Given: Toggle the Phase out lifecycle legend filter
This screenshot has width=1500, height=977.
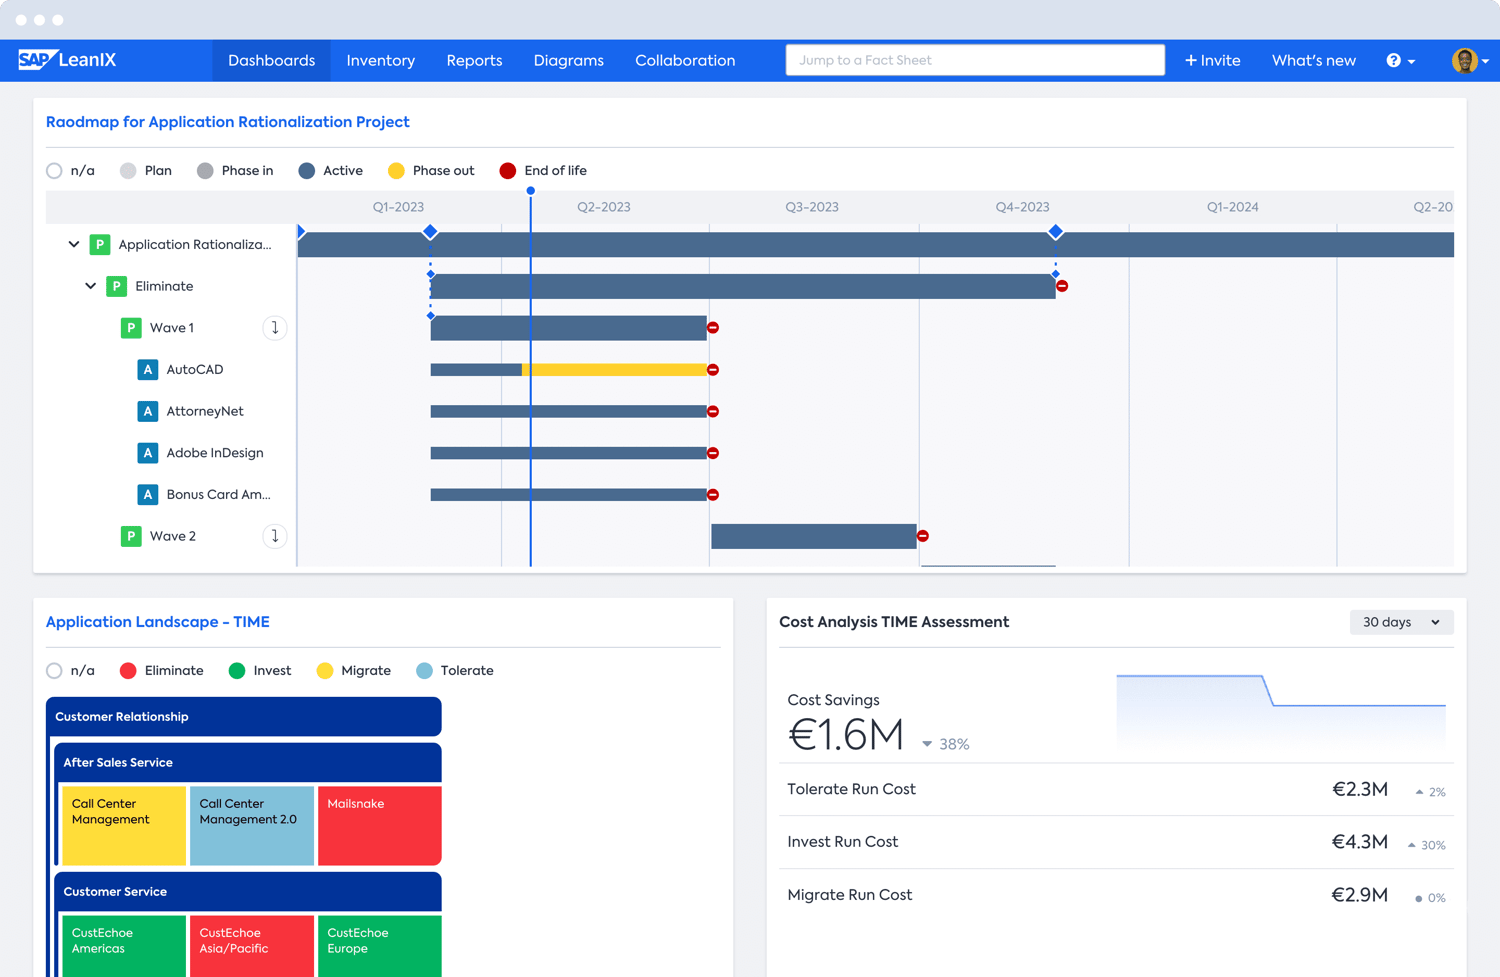Looking at the screenshot, I should coord(397,170).
